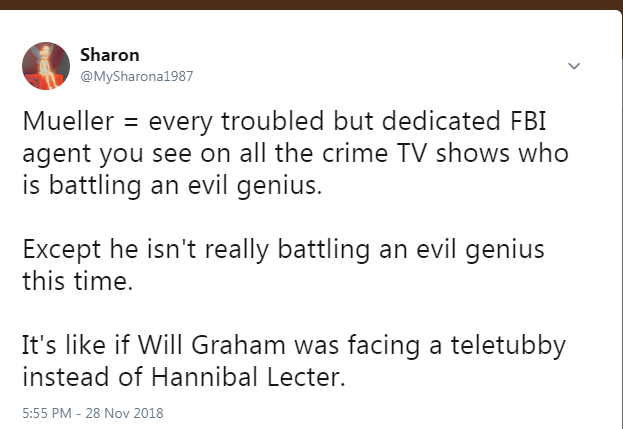Click Sharon's profile avatar picture
623x429 pixels.
pyautogui.click(x=45, y=65)
